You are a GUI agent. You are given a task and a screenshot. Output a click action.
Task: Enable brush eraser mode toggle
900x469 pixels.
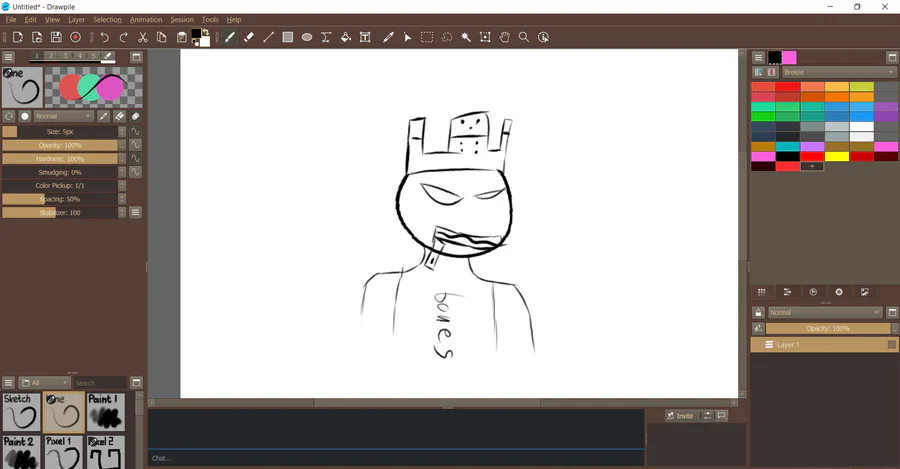119,116
